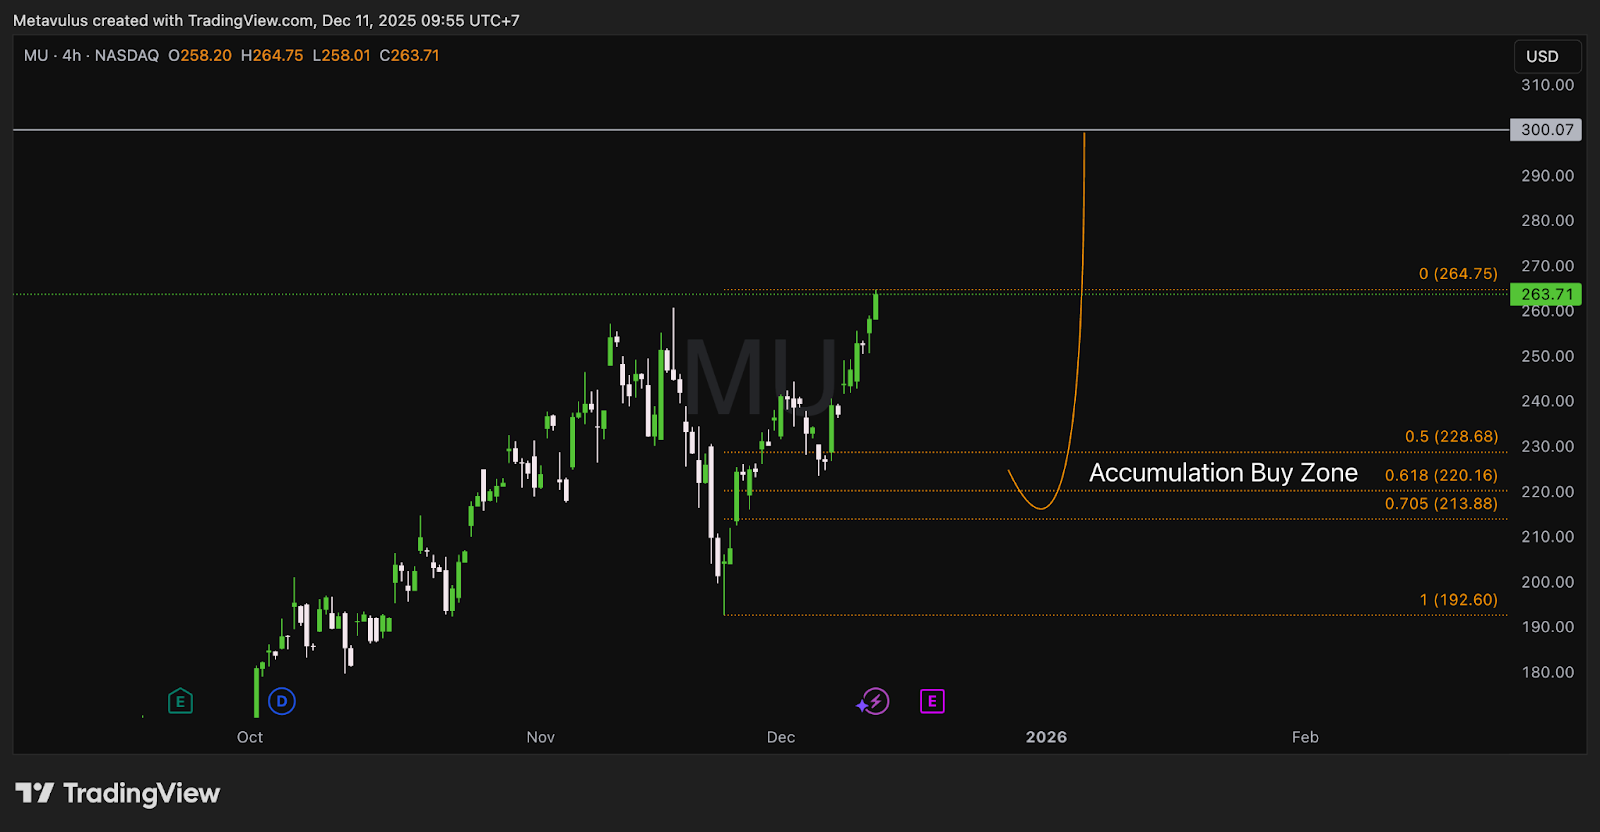The width and height of the screenshot is (1600, 832).
Task: Click the Oct label on time axis
Action: (250, 737)
